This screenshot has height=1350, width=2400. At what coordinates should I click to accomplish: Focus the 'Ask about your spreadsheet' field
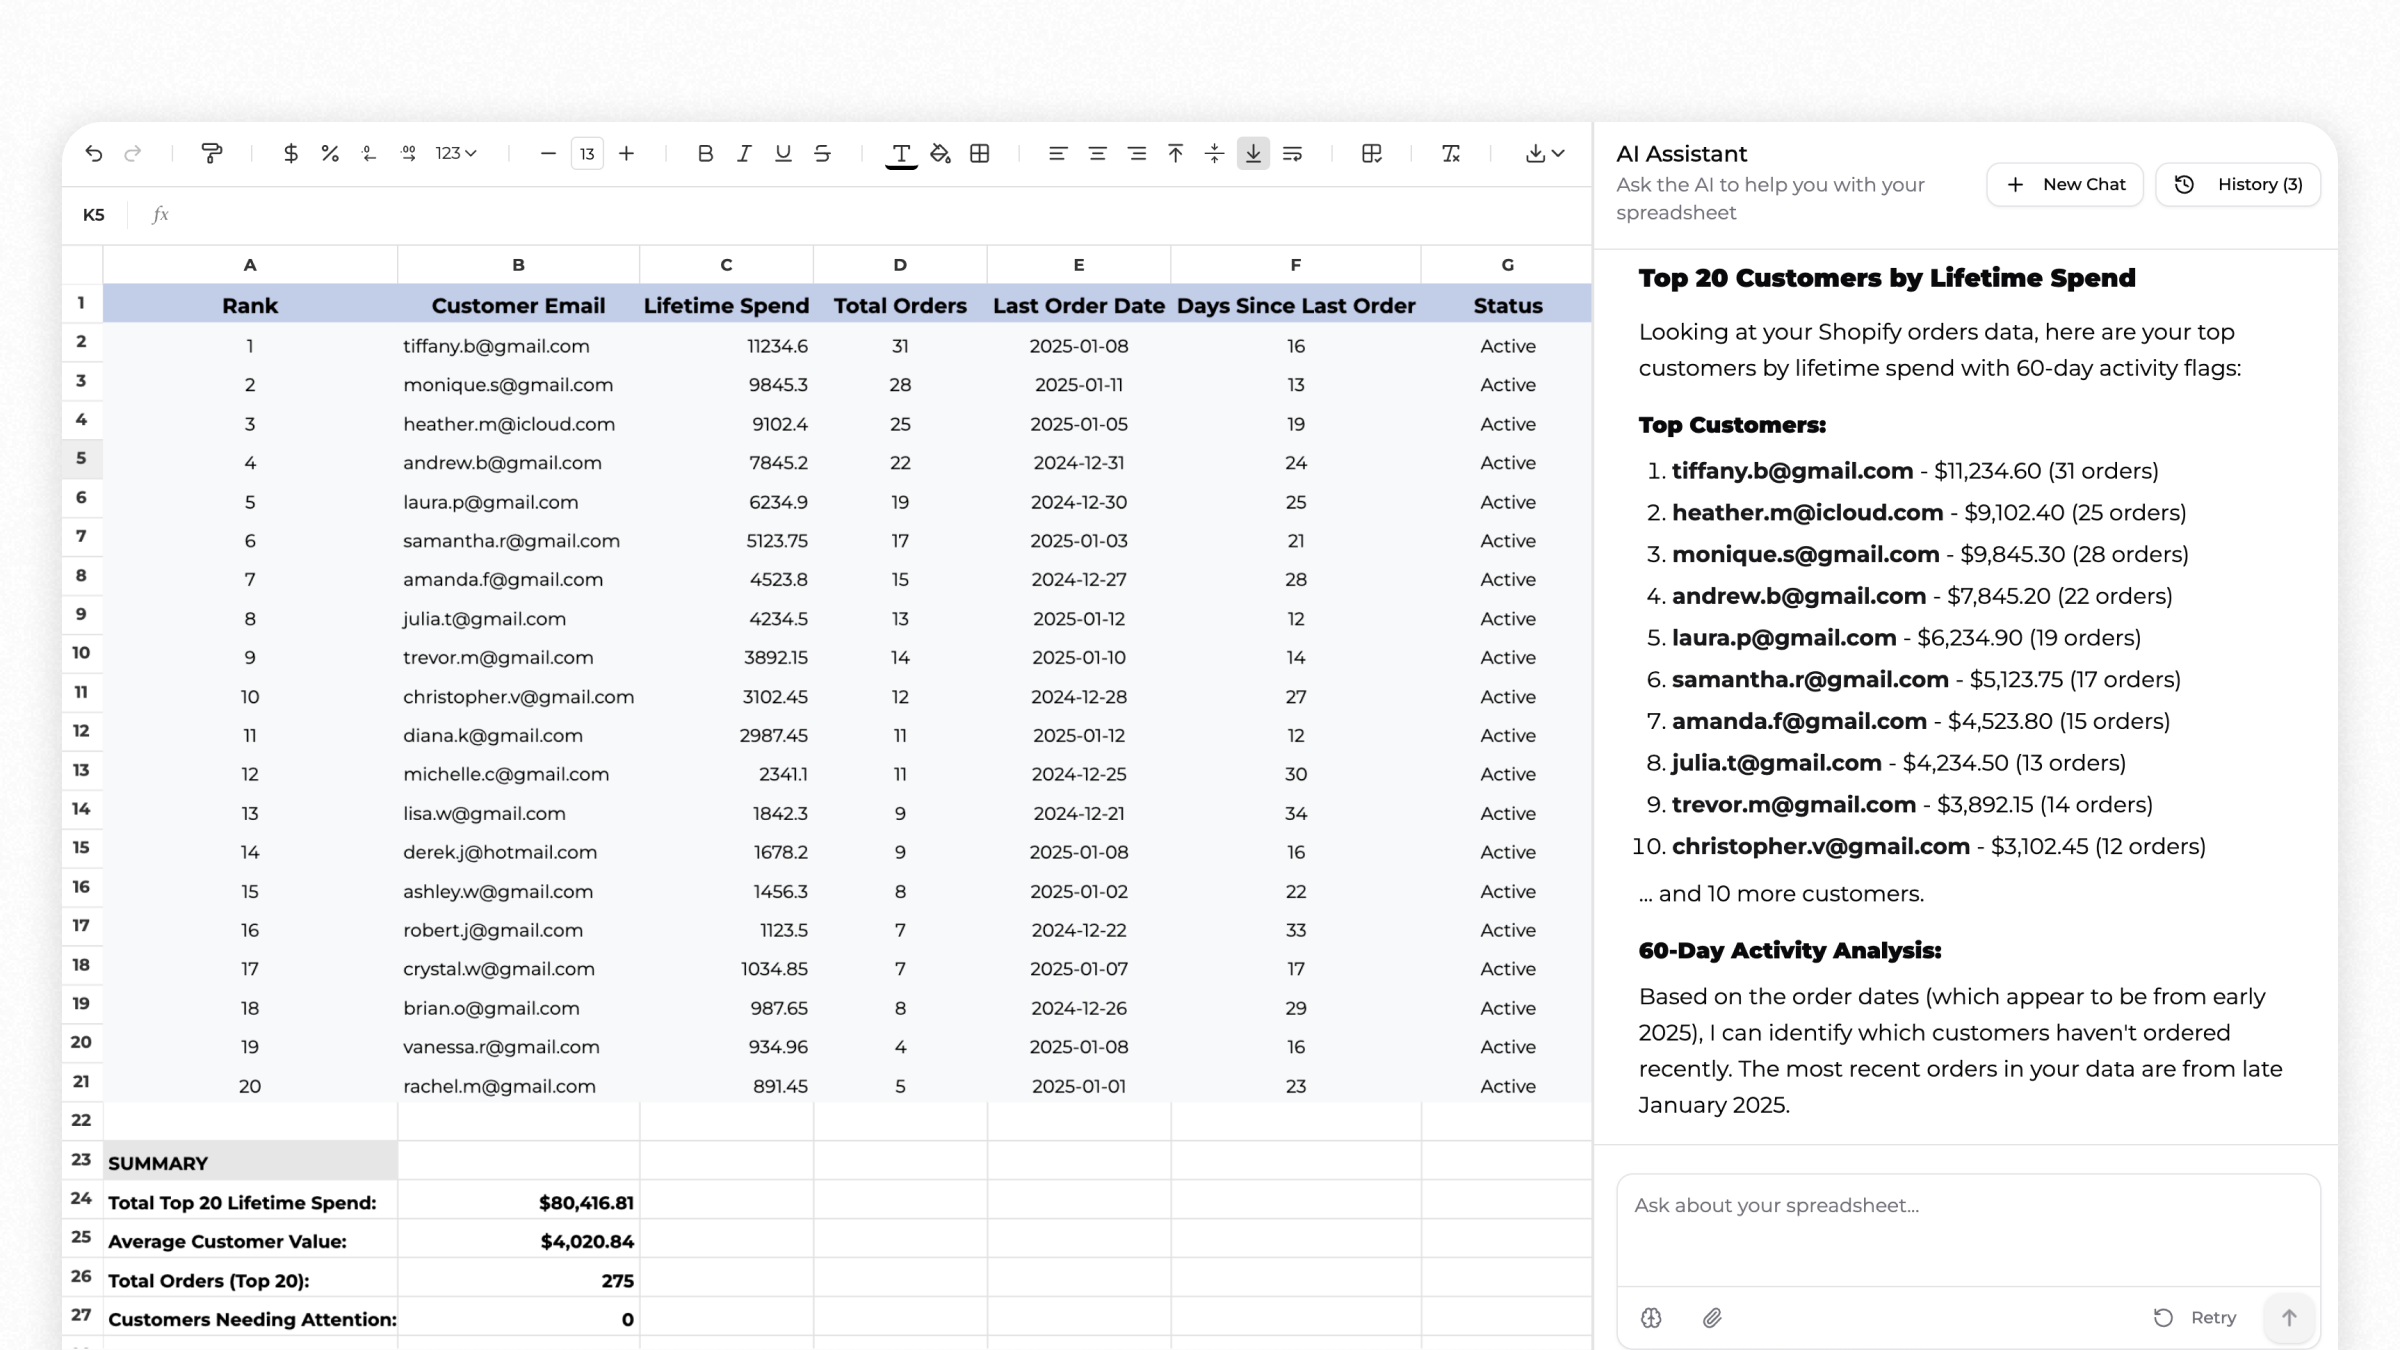point(1967,1230)
